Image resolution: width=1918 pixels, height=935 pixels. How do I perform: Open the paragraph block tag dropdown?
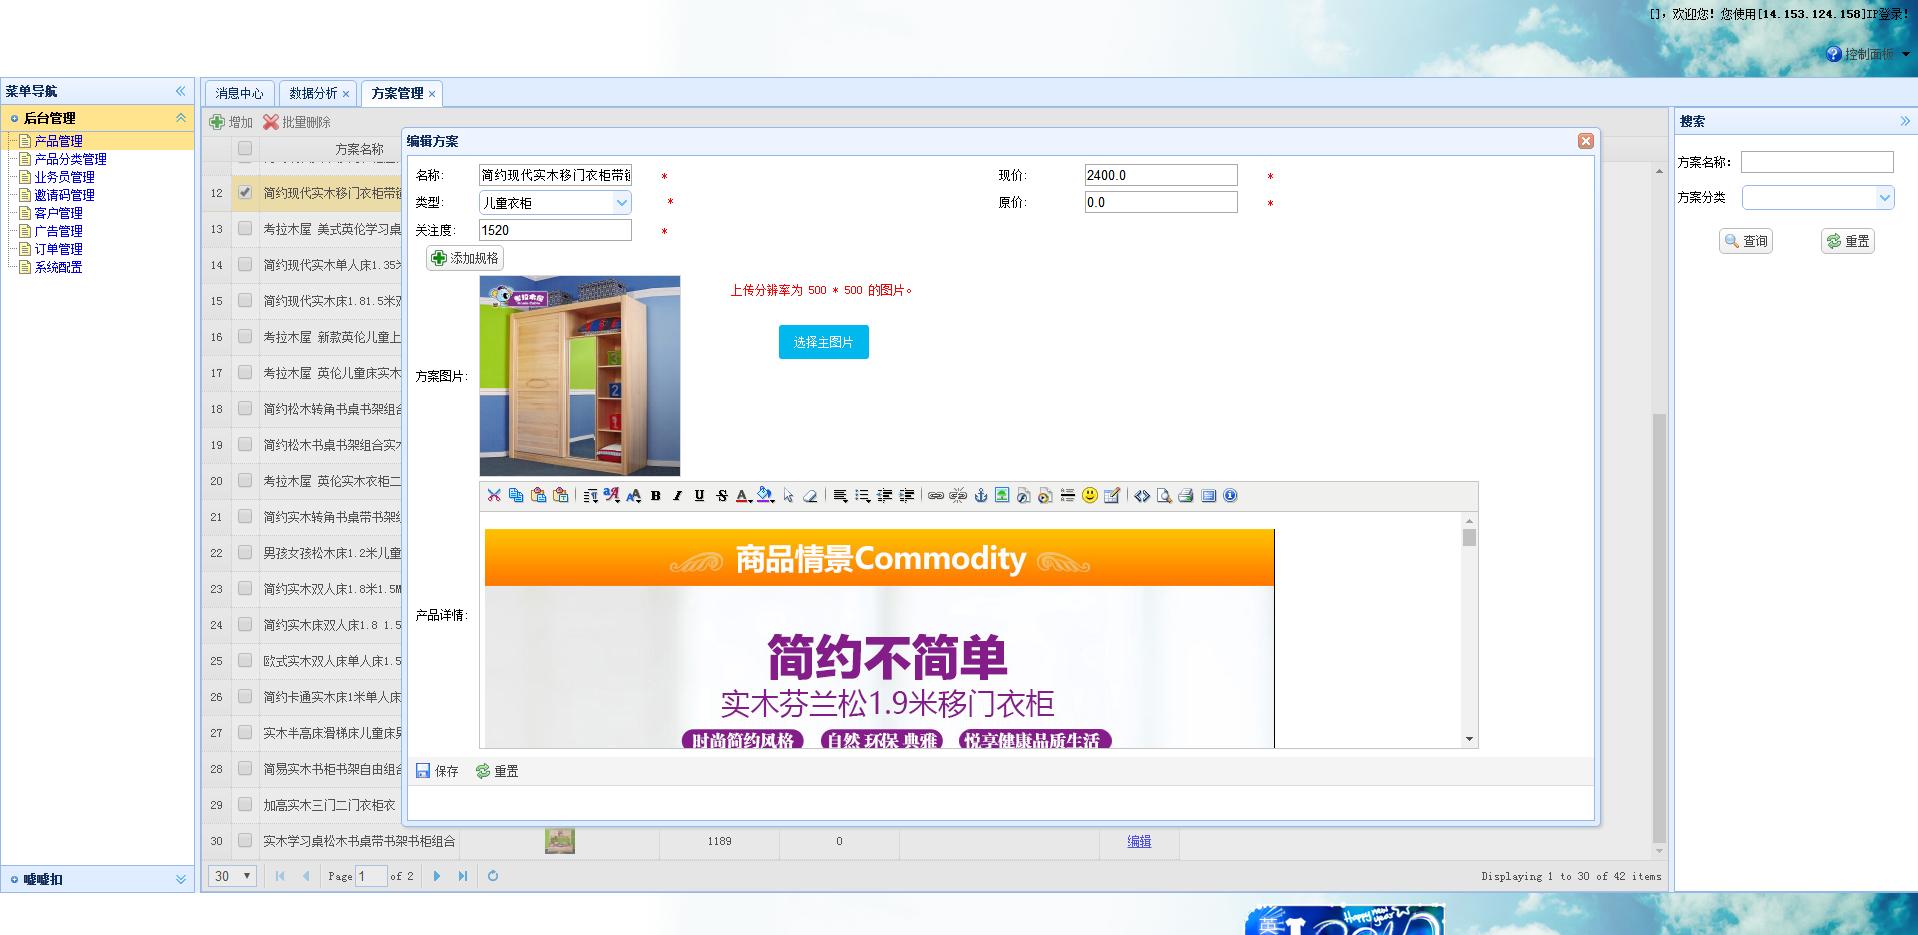click(x=590, y=495)
